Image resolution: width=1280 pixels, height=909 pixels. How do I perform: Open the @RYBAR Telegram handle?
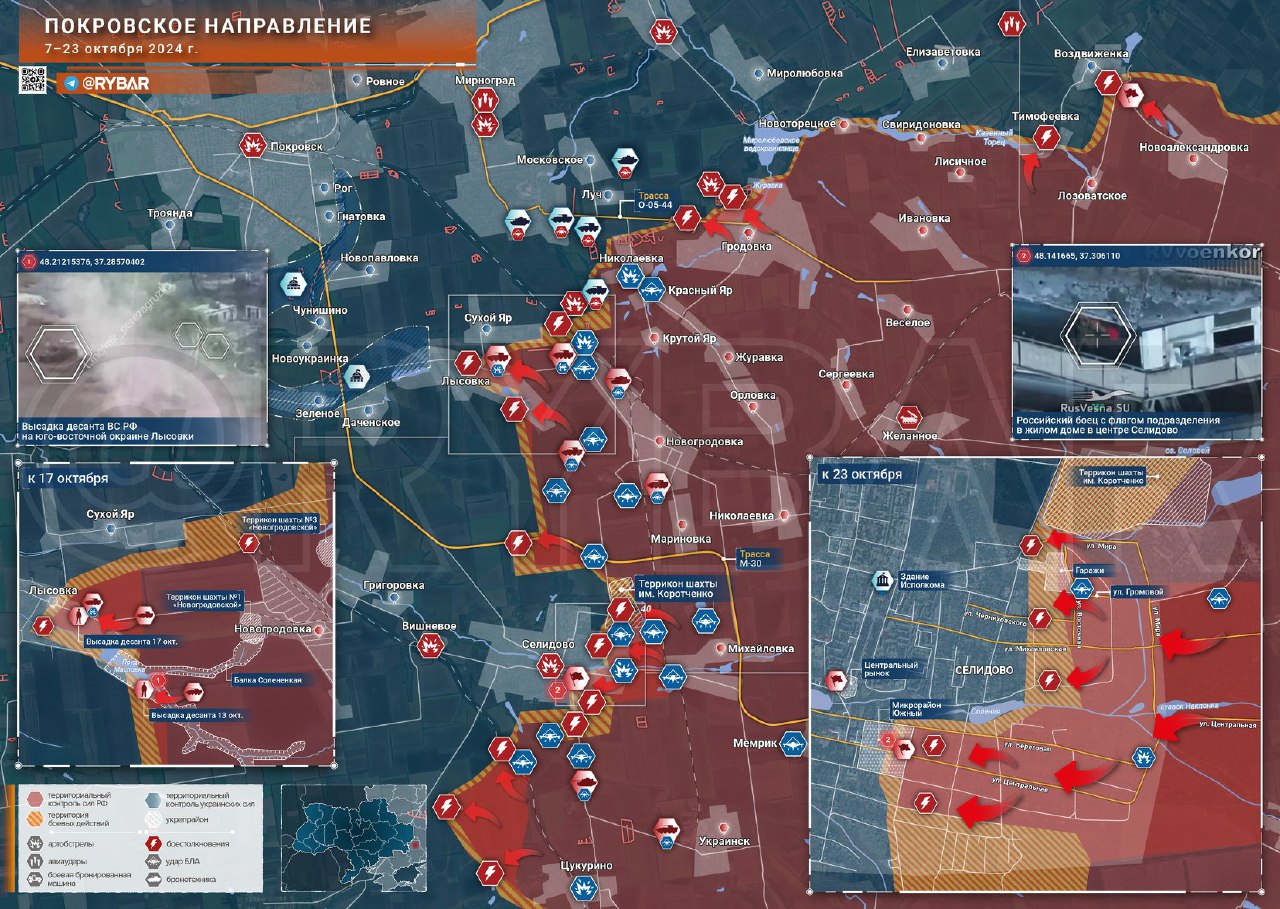coord(108,83)
